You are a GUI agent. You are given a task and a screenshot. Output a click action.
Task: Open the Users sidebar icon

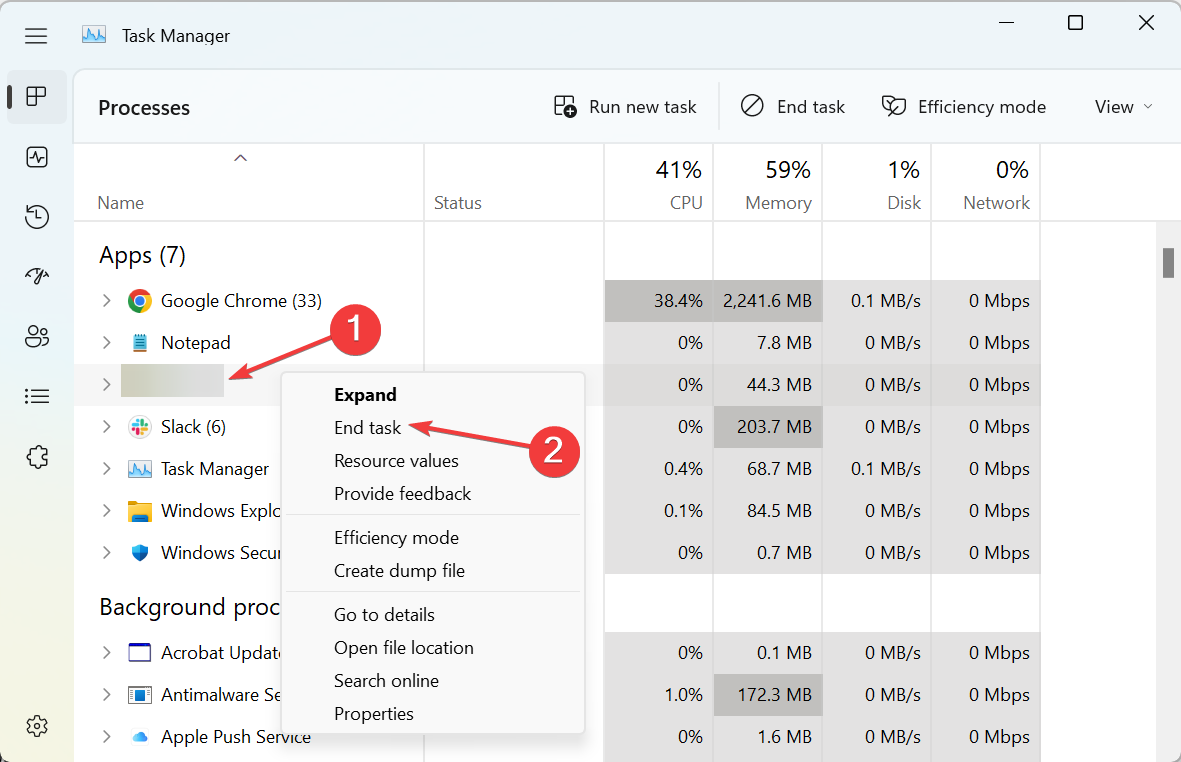36,336
